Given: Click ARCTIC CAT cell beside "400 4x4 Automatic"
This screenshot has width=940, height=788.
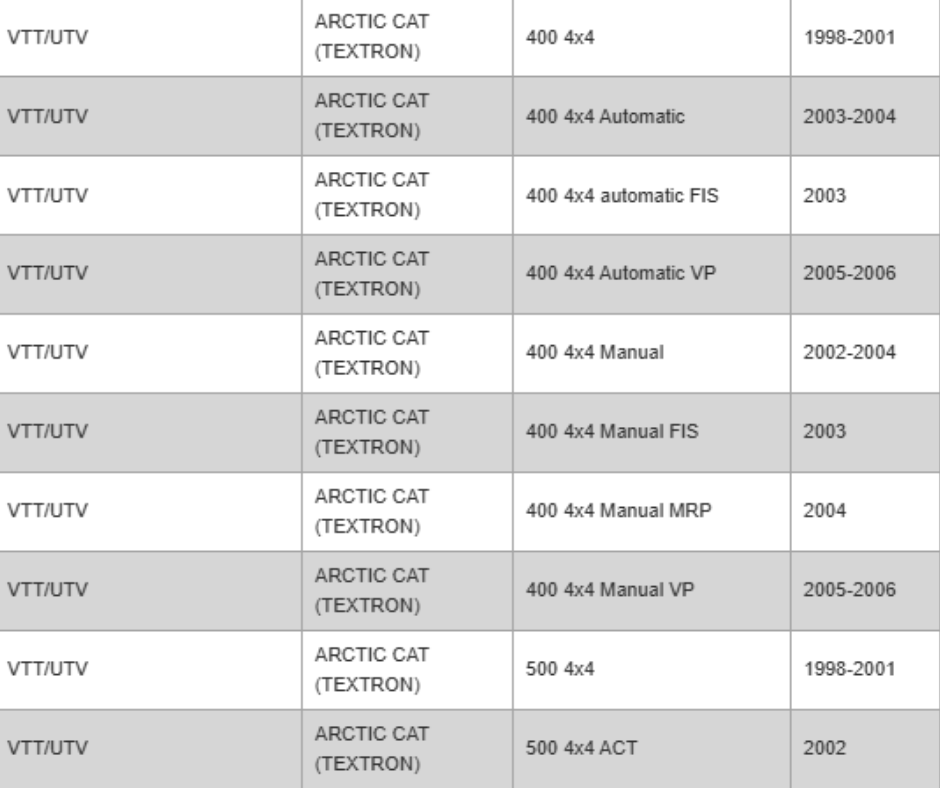Looking at the screenshot, I should pos(365,117).
